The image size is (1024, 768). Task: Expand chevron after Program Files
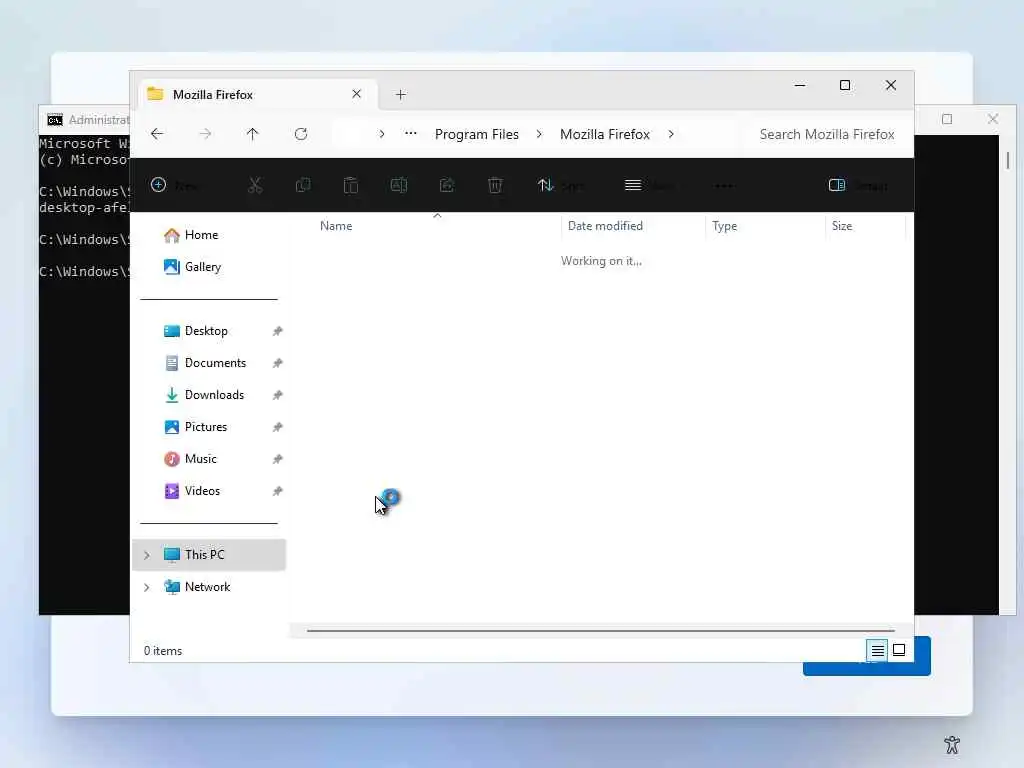[539, 134]
